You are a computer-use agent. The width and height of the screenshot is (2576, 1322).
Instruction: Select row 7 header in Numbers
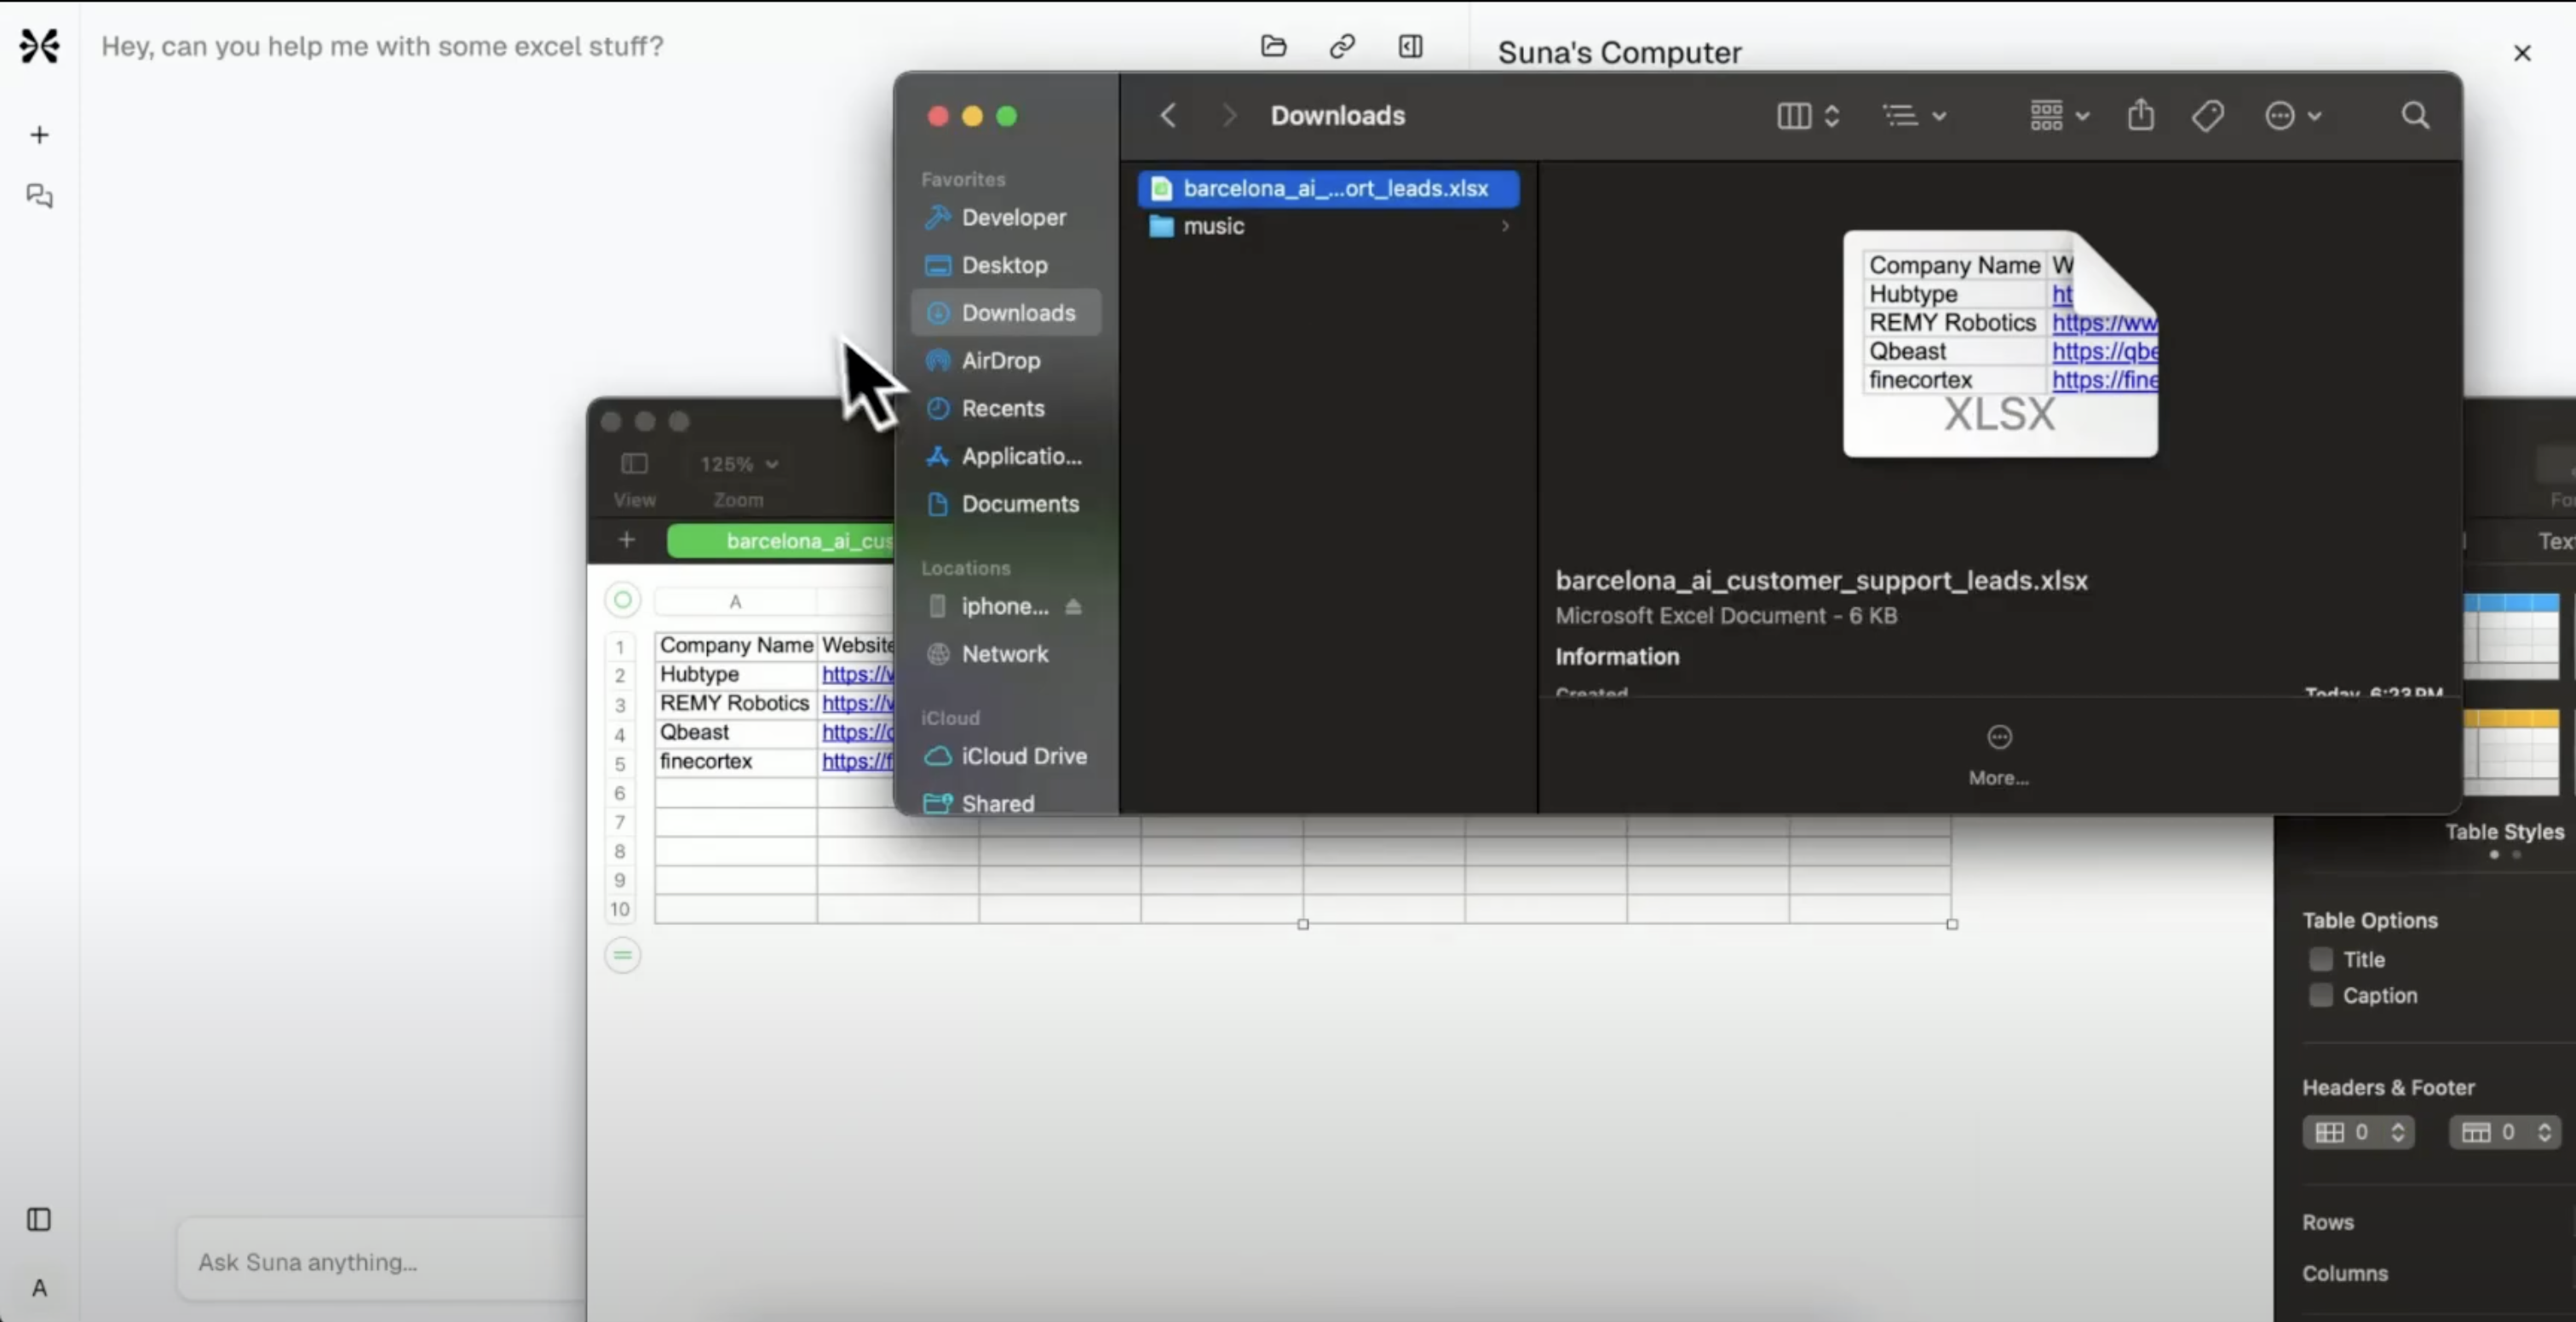[x=620, y=822]
